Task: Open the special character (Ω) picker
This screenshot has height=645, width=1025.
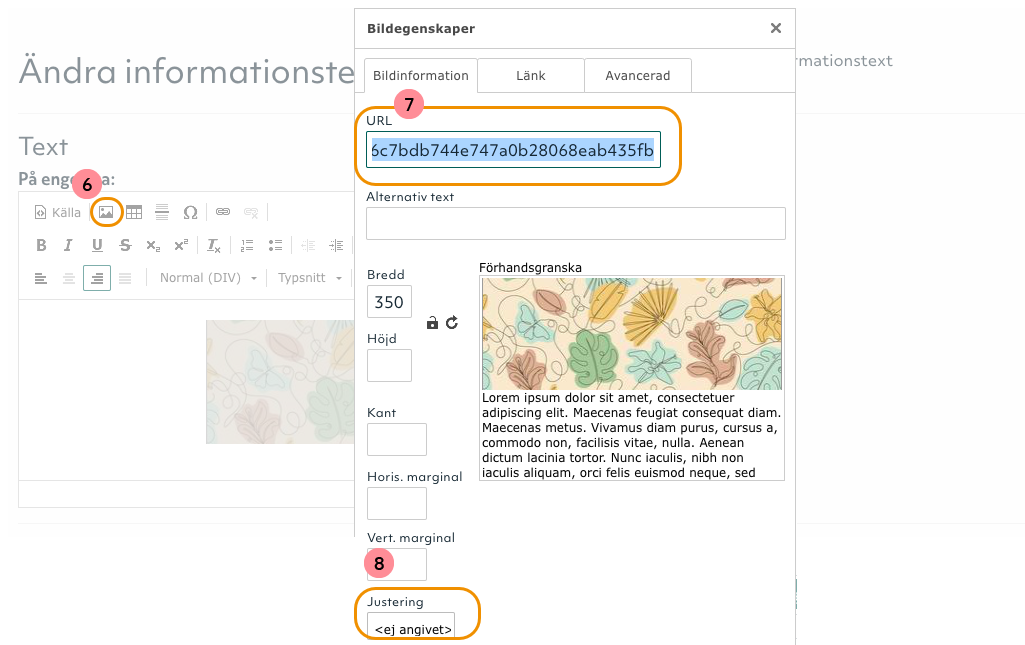Action: (190, 212)
